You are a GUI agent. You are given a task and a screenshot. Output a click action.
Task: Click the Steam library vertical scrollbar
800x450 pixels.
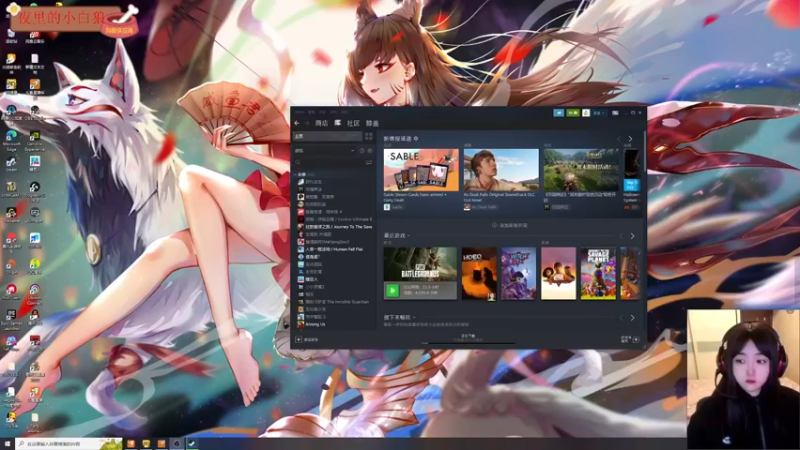tap(645, 152)
